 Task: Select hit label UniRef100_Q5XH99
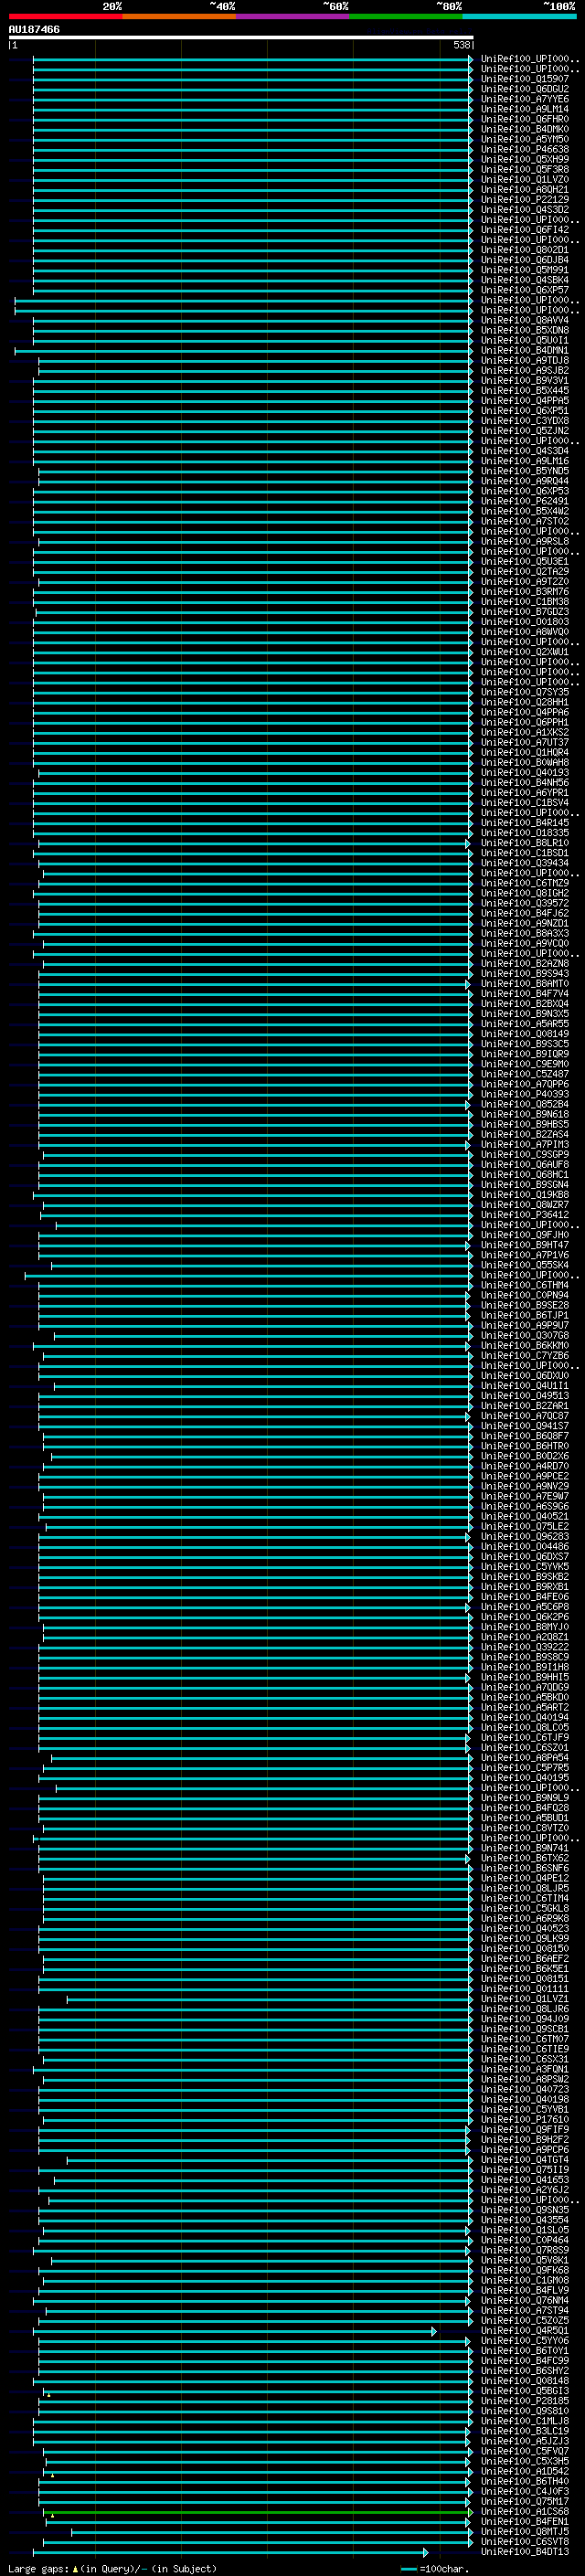click(x=524, y=159)
